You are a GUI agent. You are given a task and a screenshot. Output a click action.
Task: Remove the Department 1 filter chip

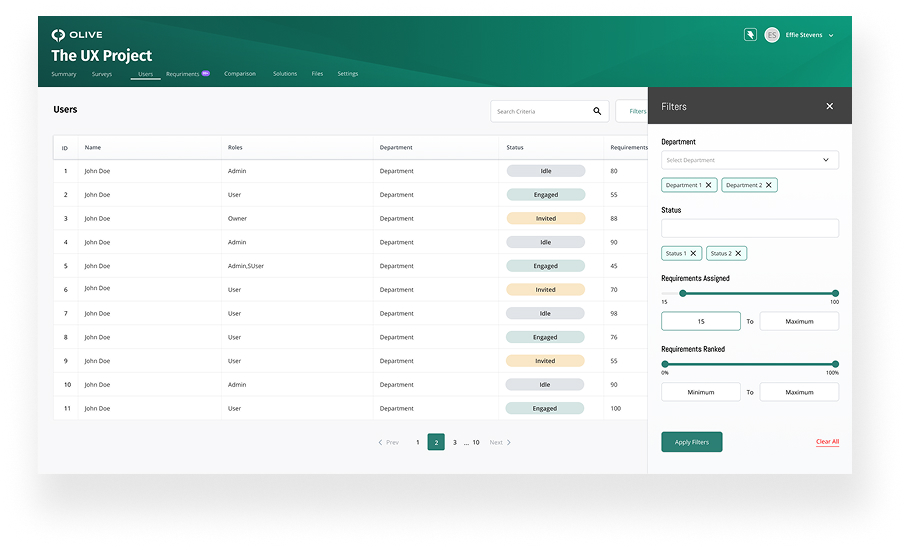click(x=708, y=185)
